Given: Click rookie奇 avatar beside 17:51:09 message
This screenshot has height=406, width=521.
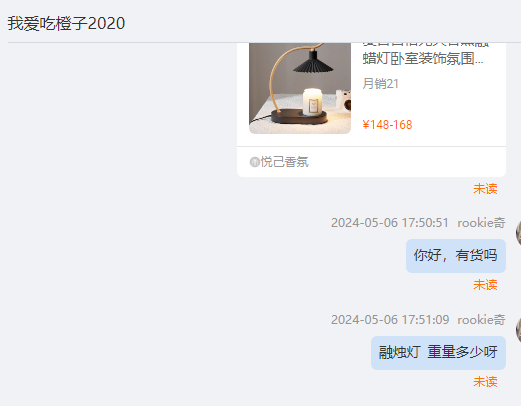Looking at the screenshot, I should click(518, 330).
